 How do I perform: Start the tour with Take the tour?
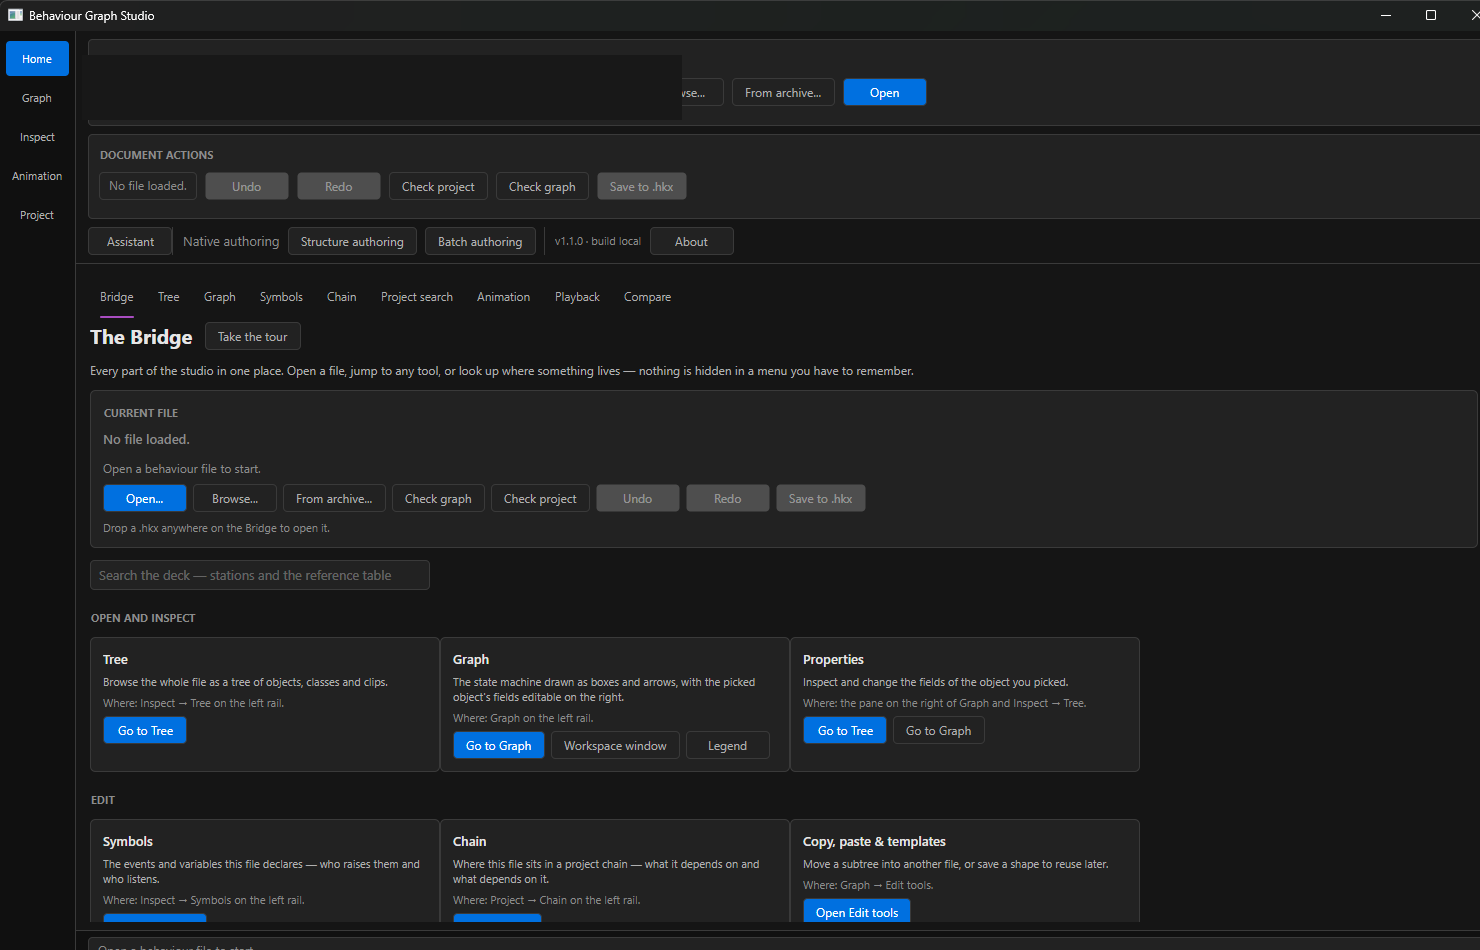(x=253, y=337)
